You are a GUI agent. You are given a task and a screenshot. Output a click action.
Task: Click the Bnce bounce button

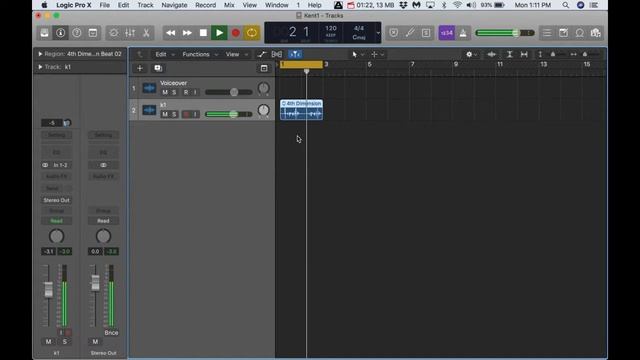click(x=111, y=333)
